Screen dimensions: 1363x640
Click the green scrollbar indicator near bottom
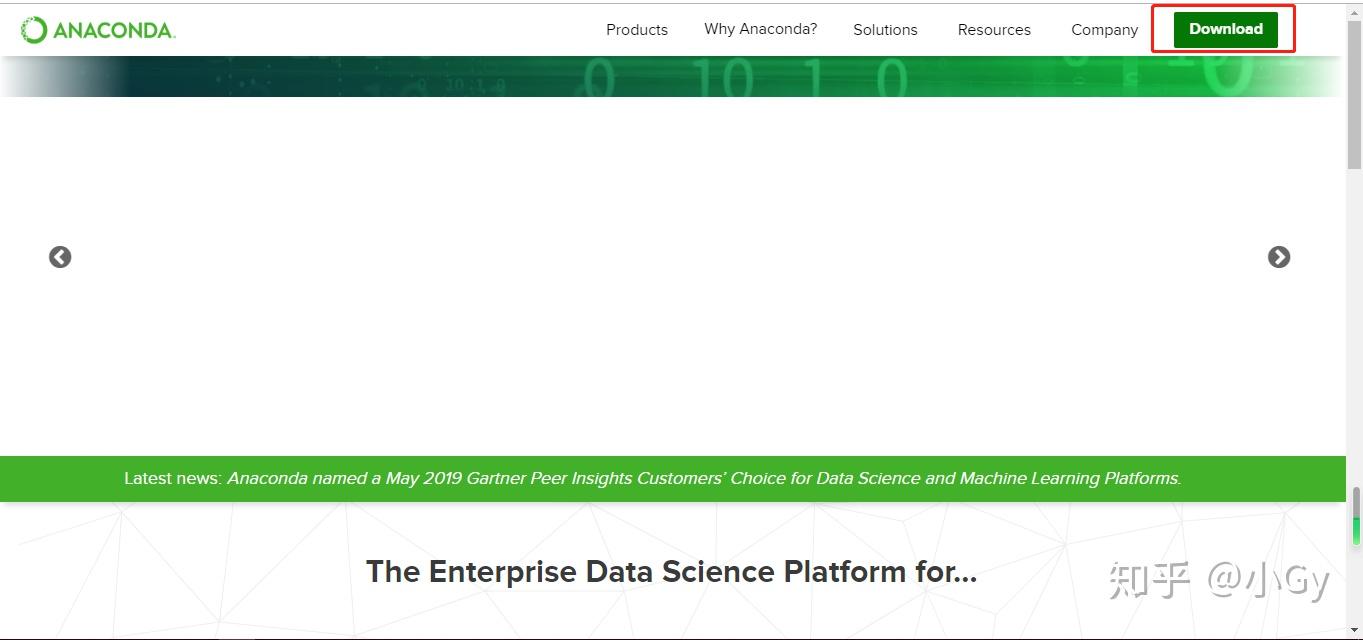1356,530
